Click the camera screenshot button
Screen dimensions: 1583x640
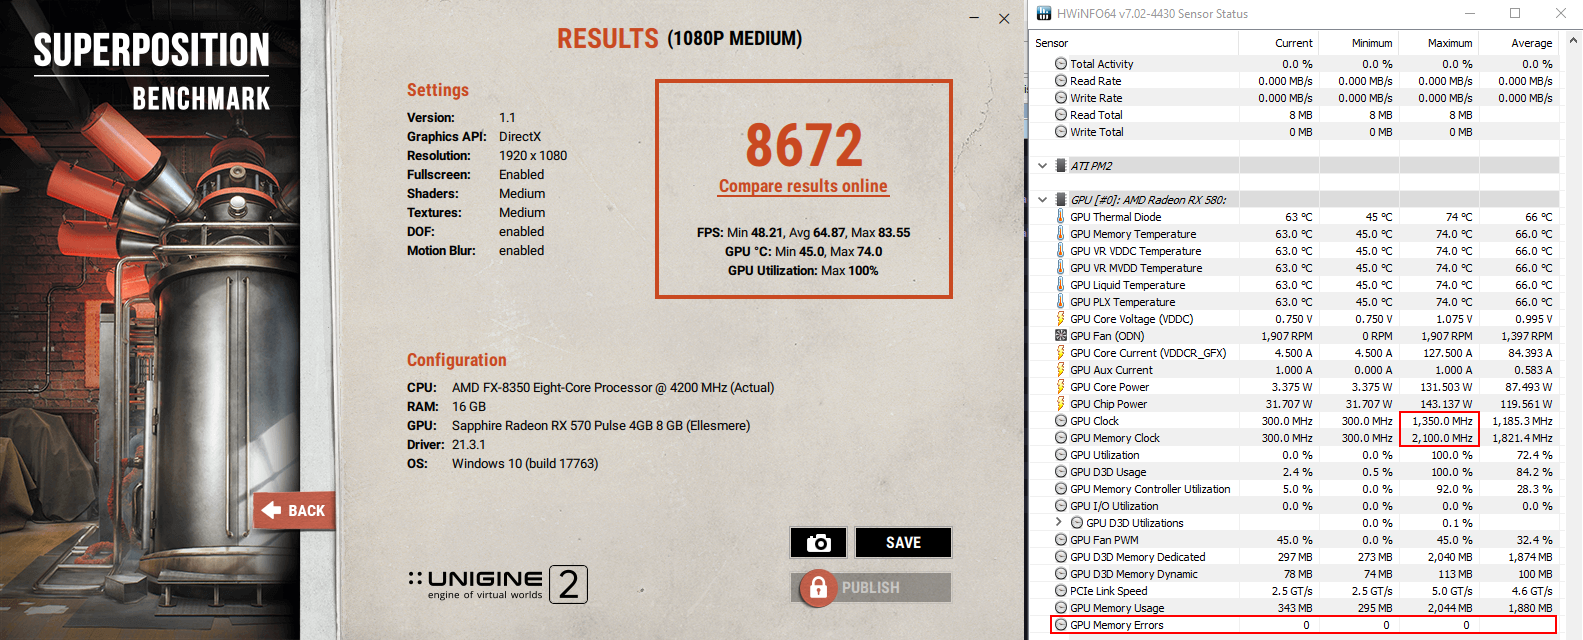[x=818, y=543]
